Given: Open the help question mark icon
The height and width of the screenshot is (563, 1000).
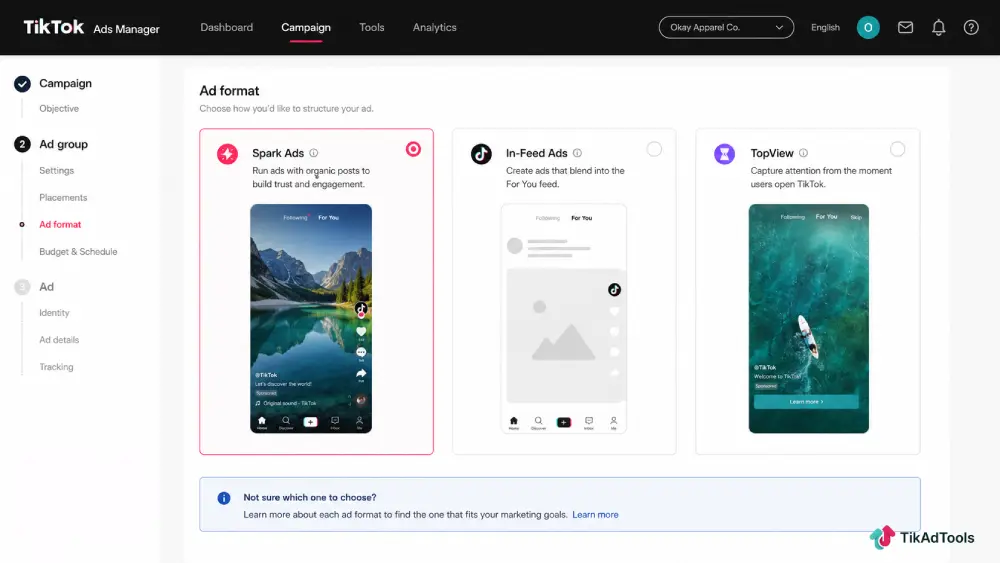Looking at the screenshot, I should pyautogui.click(x=971, y=27).
